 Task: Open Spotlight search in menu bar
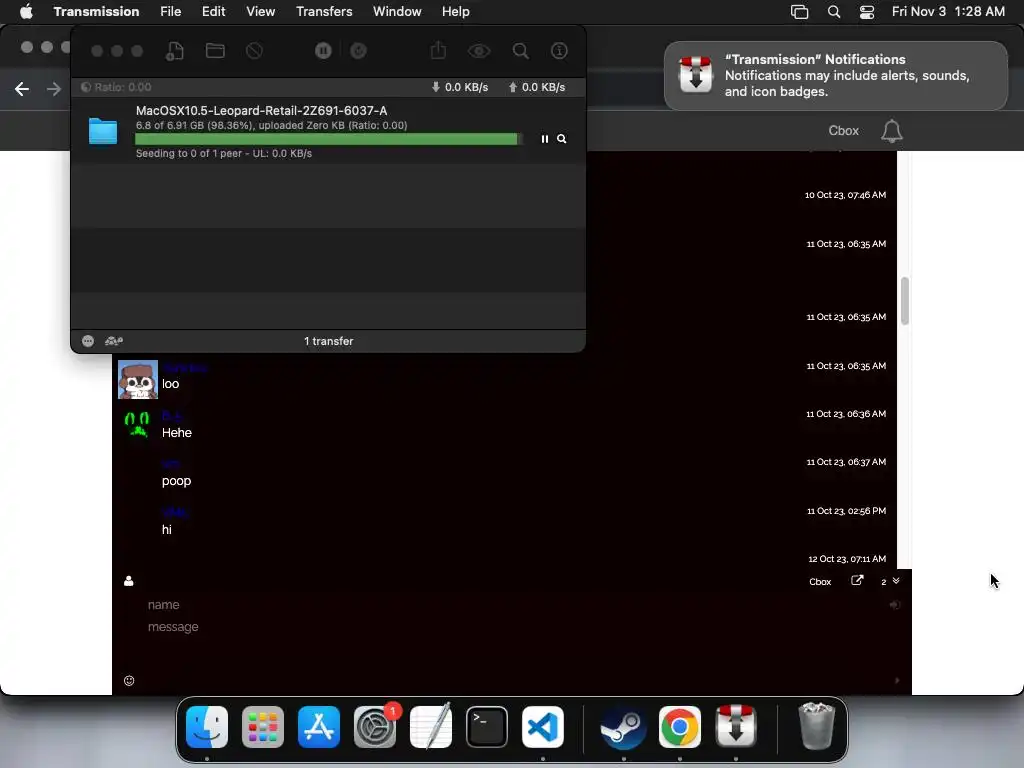tap(834, 12)
